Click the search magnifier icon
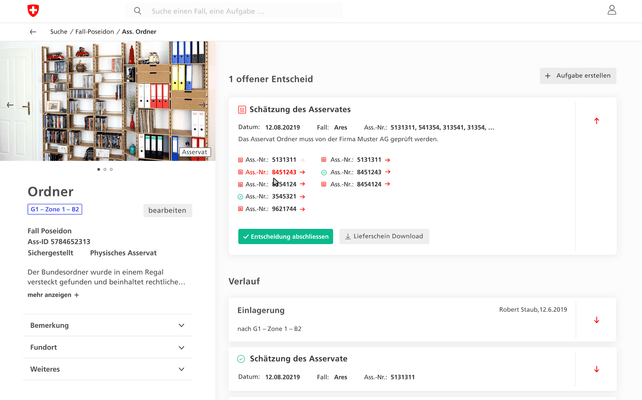This screenshot has width=642, height=400. pyautogui.click(x=137, y=11)
